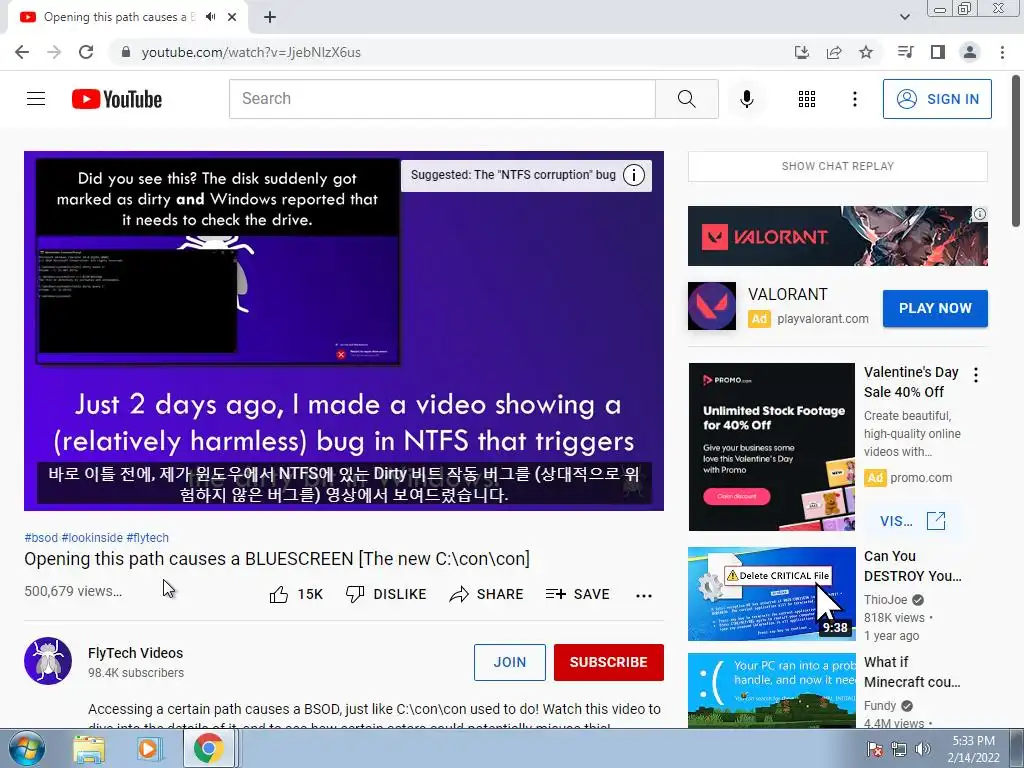Open the #bsod hashtag
Viewport: 1024px width, 768px height.
click(41, 537)
